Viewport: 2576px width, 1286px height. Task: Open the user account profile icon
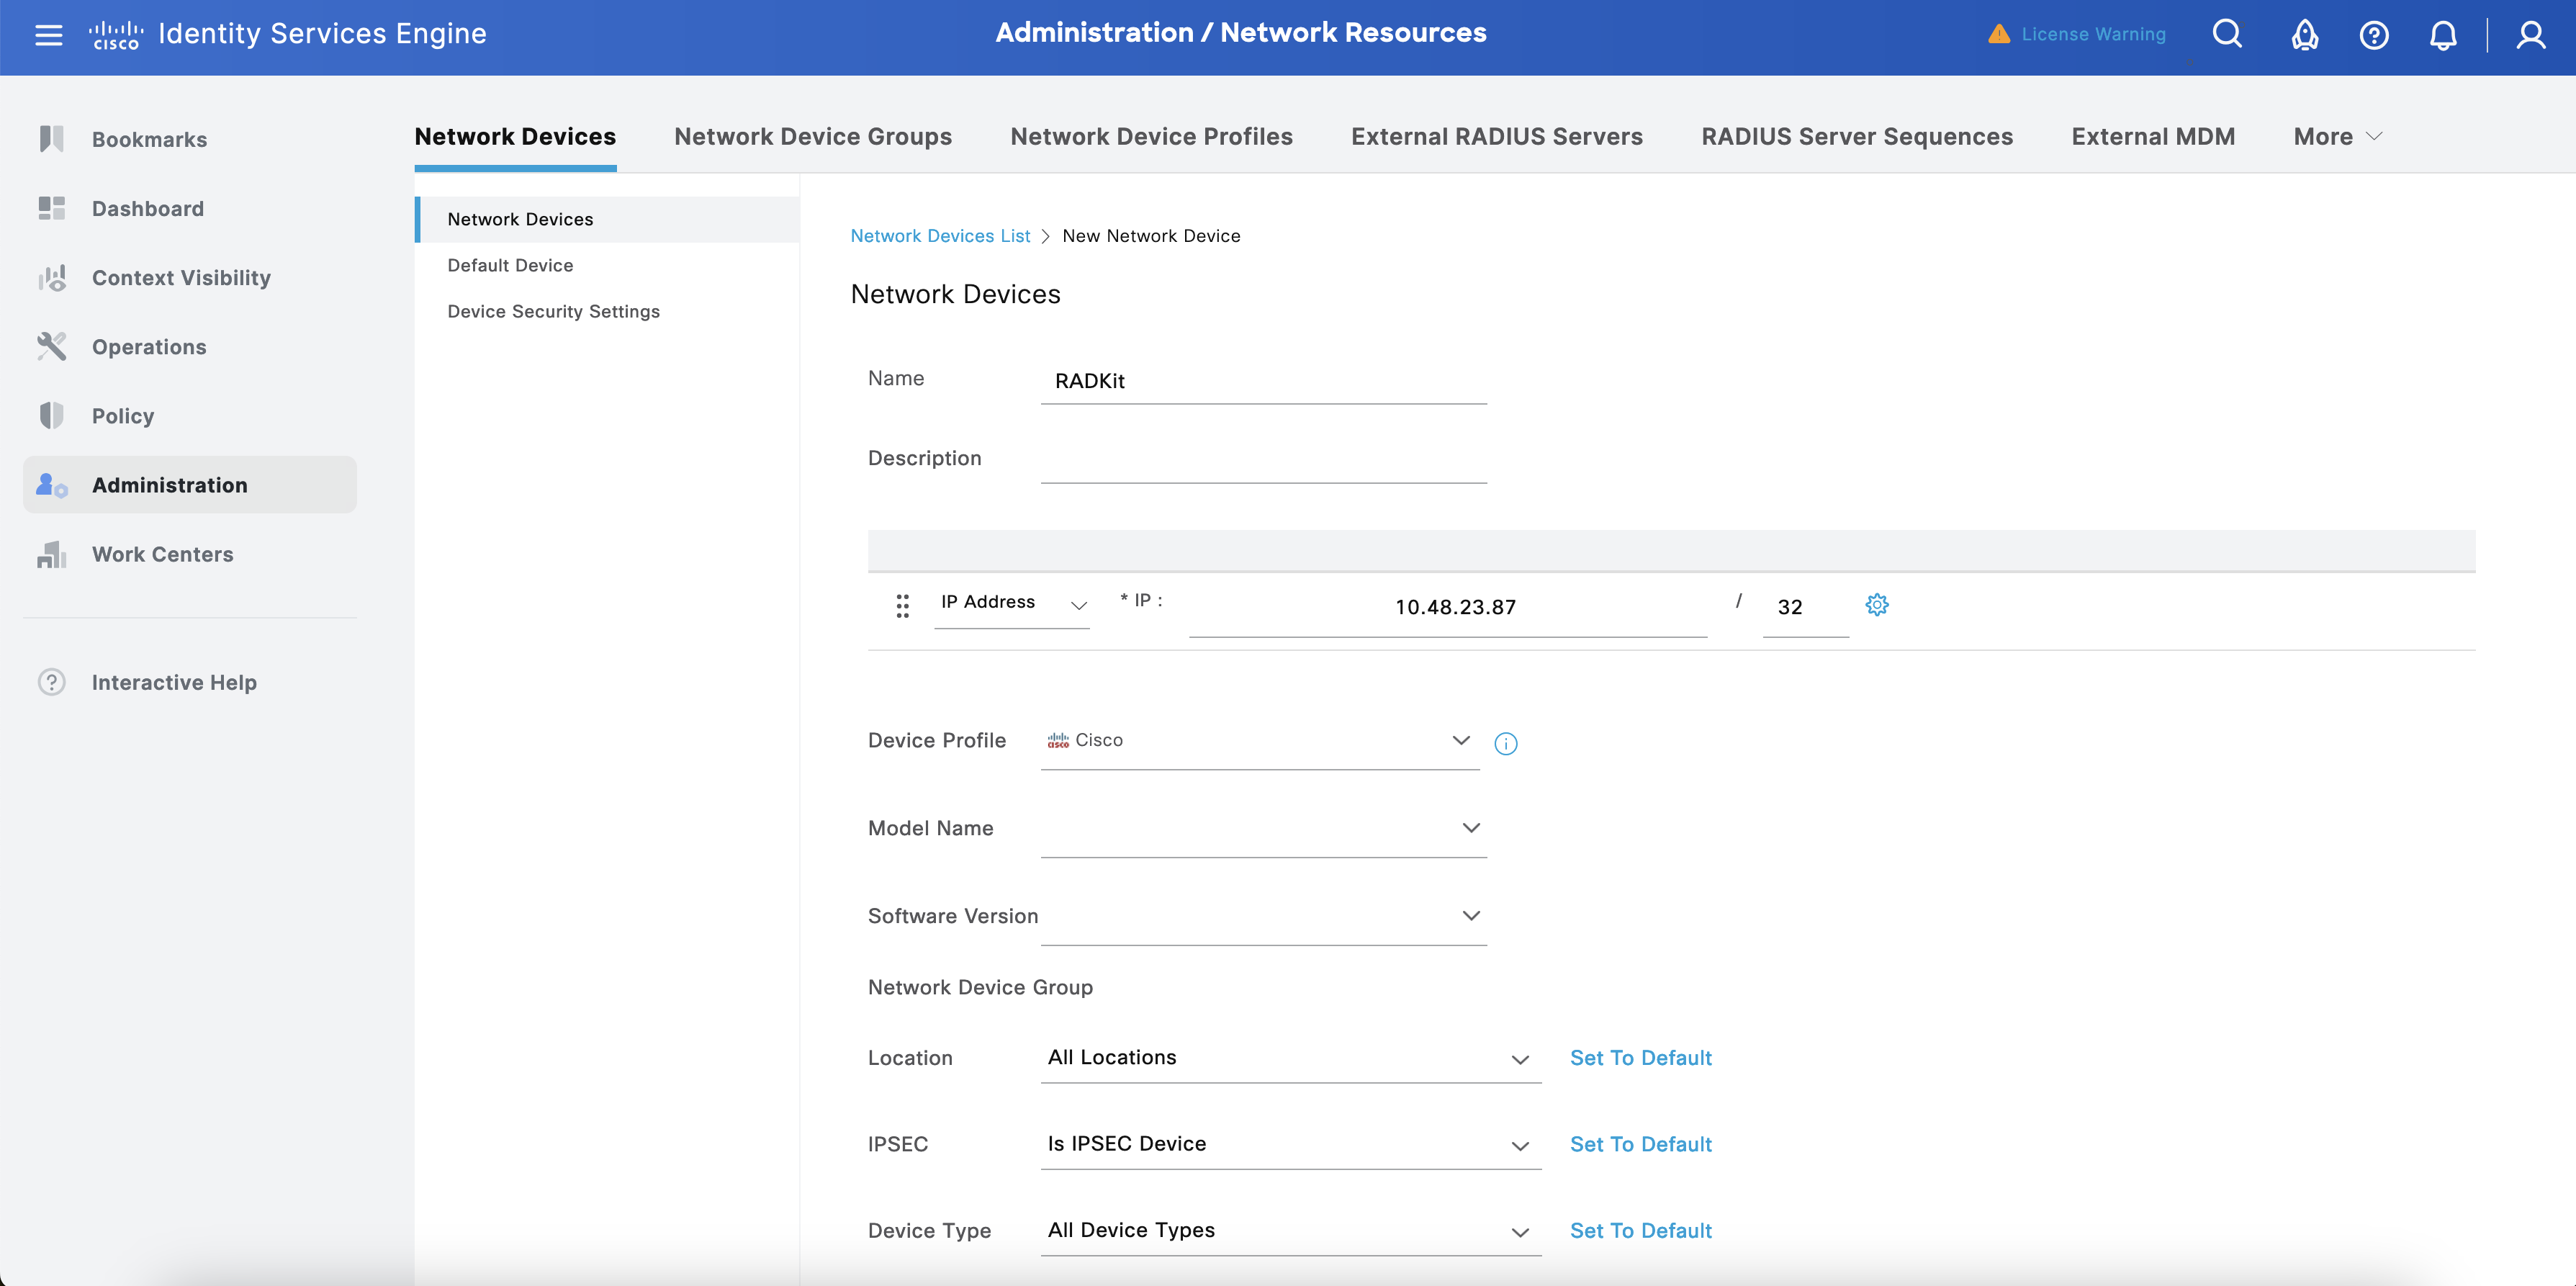pyautogui.click(x=2531, y=35)
